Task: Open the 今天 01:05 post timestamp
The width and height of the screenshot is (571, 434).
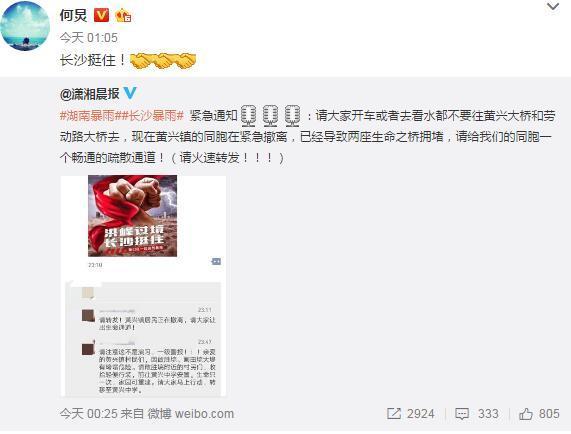Action: 88,38
